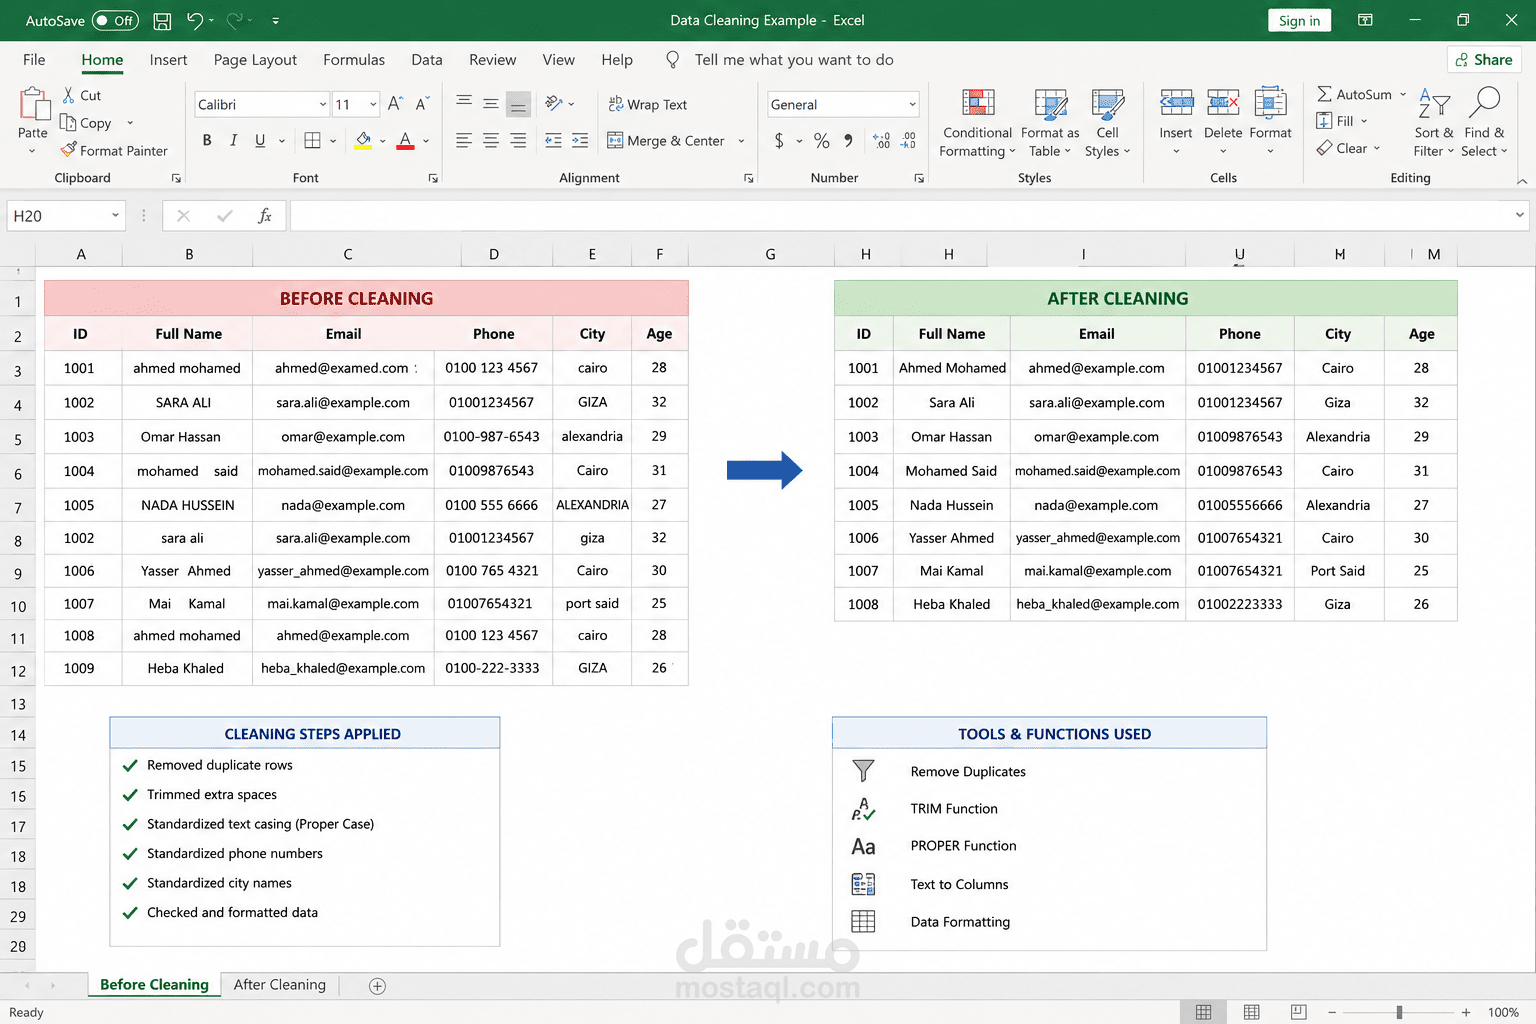Viewport: 1536px width, 1024px height.
Task: Expand the Clear dropdown arrow
Action: tap(1377, 148)
